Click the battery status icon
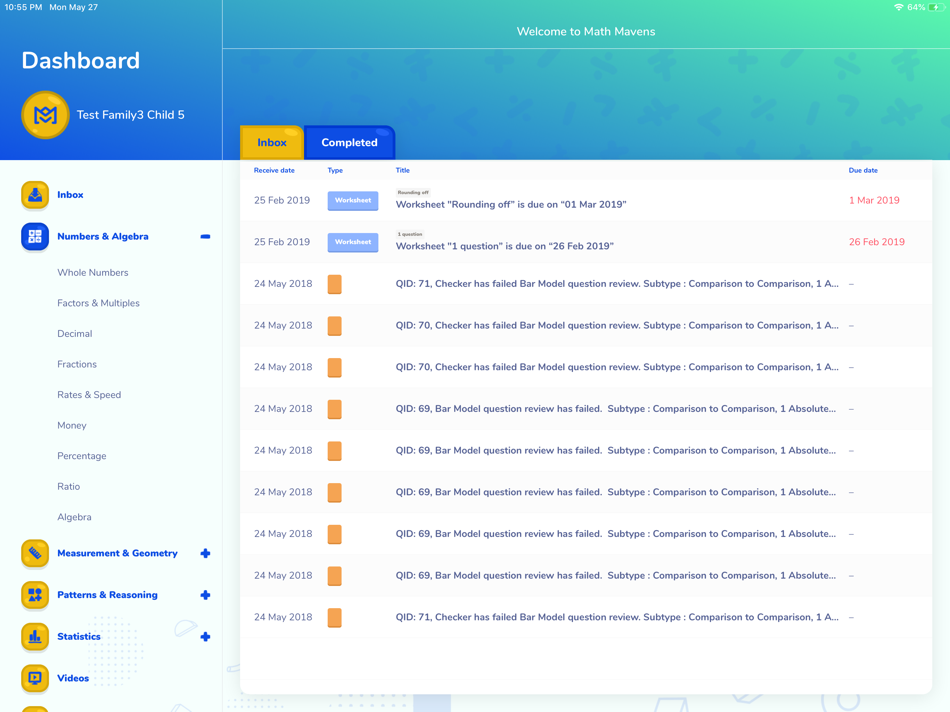The height and width of the screenshot is (712, 950). click(936, 7)
